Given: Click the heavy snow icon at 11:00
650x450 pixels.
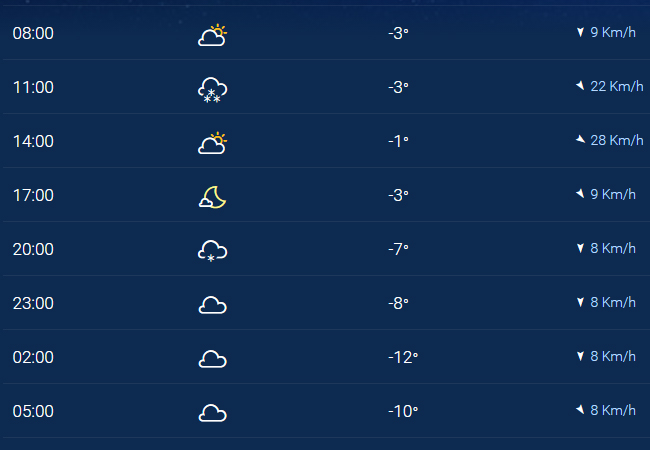Looking at the screenshot, I should [213, 90].
